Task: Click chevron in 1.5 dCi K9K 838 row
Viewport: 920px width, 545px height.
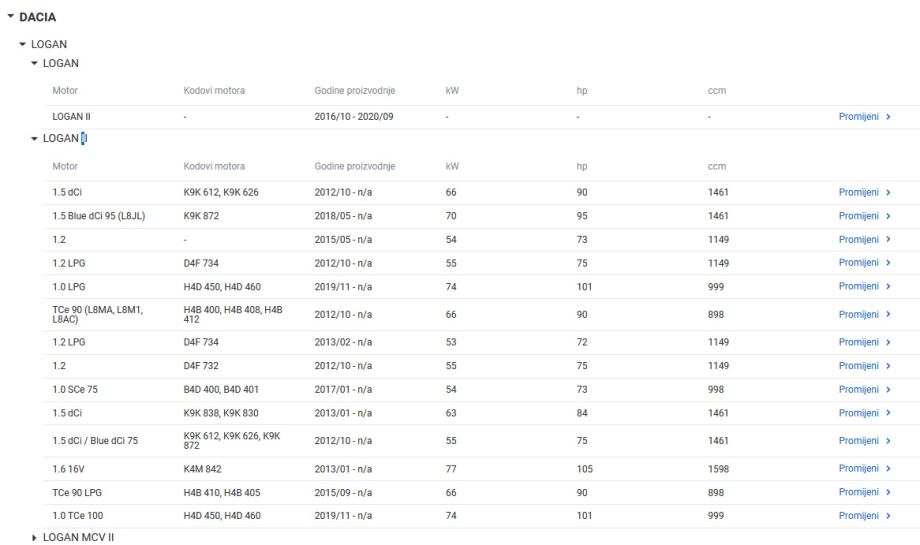Action: coord(888,413)
